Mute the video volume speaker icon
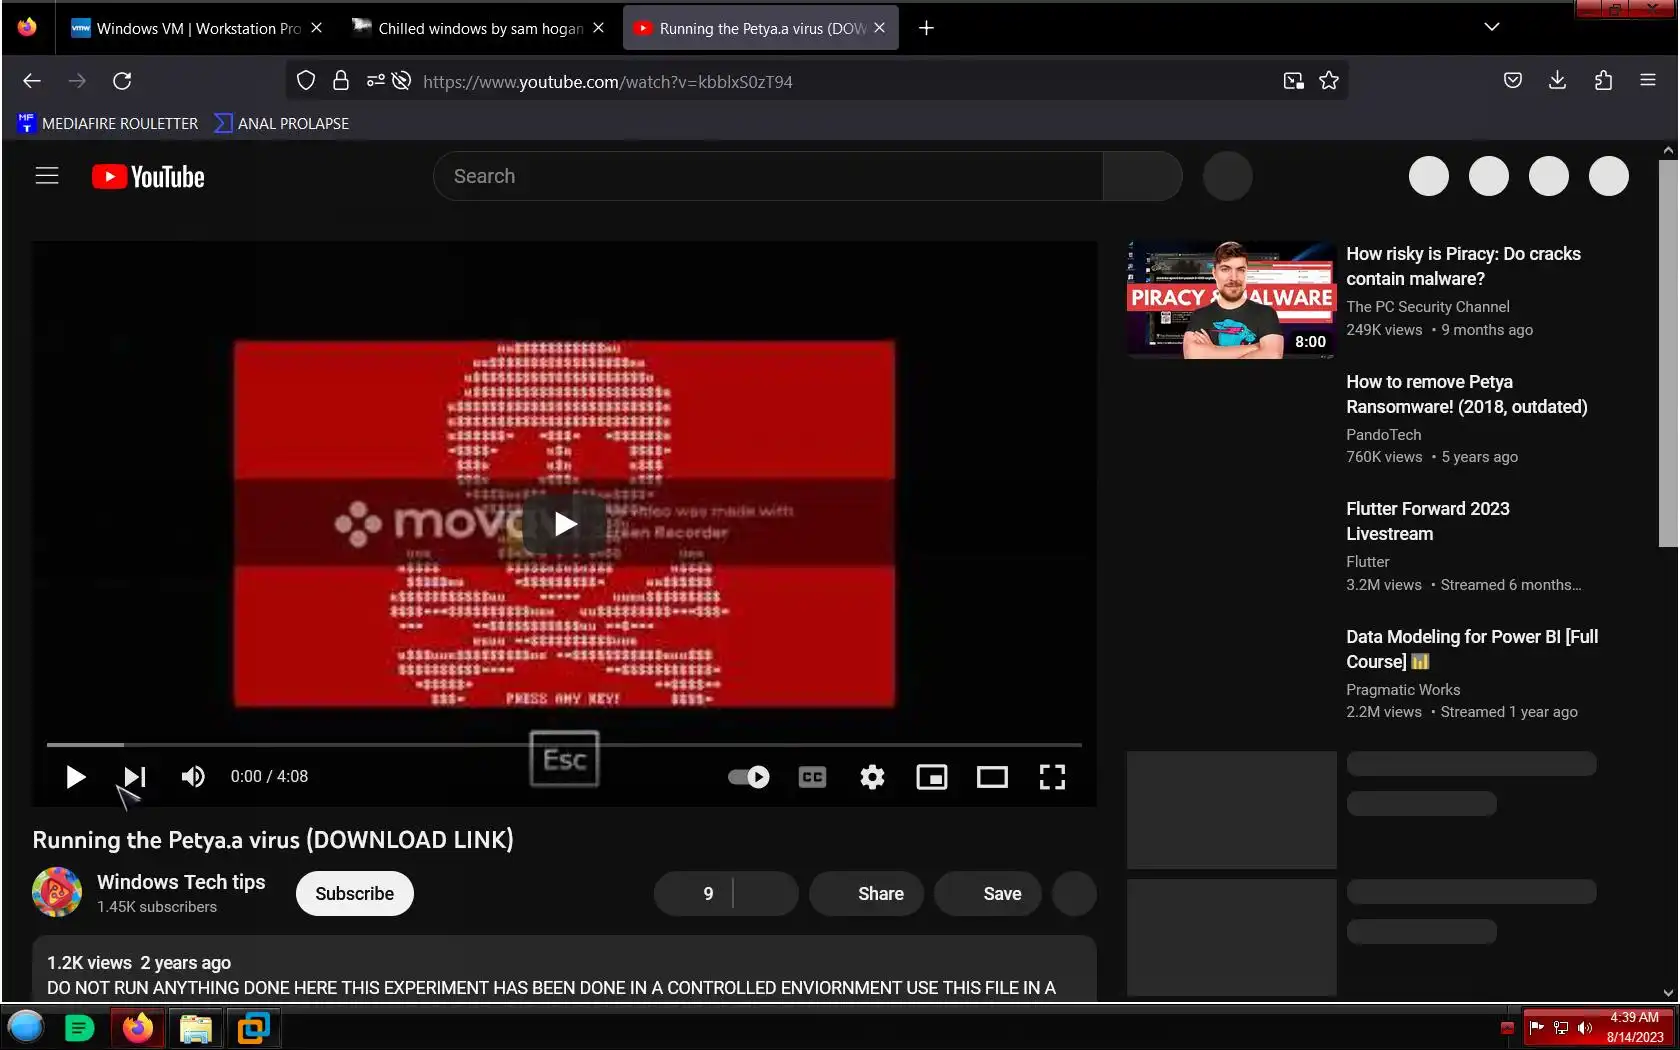Image resolution: width=1680 pixels, height=1050 pixels. [193, 777]
